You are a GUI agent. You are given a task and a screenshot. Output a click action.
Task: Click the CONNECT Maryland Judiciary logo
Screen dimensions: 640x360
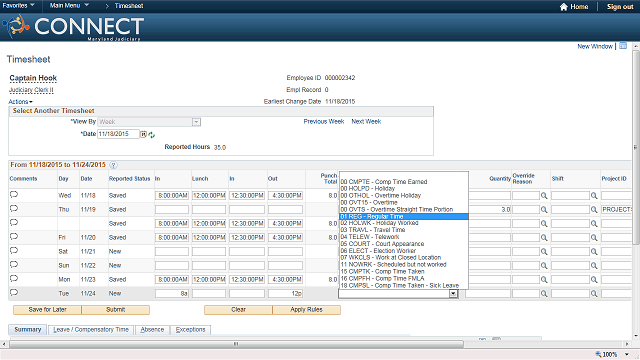click(x=73, y=27)
